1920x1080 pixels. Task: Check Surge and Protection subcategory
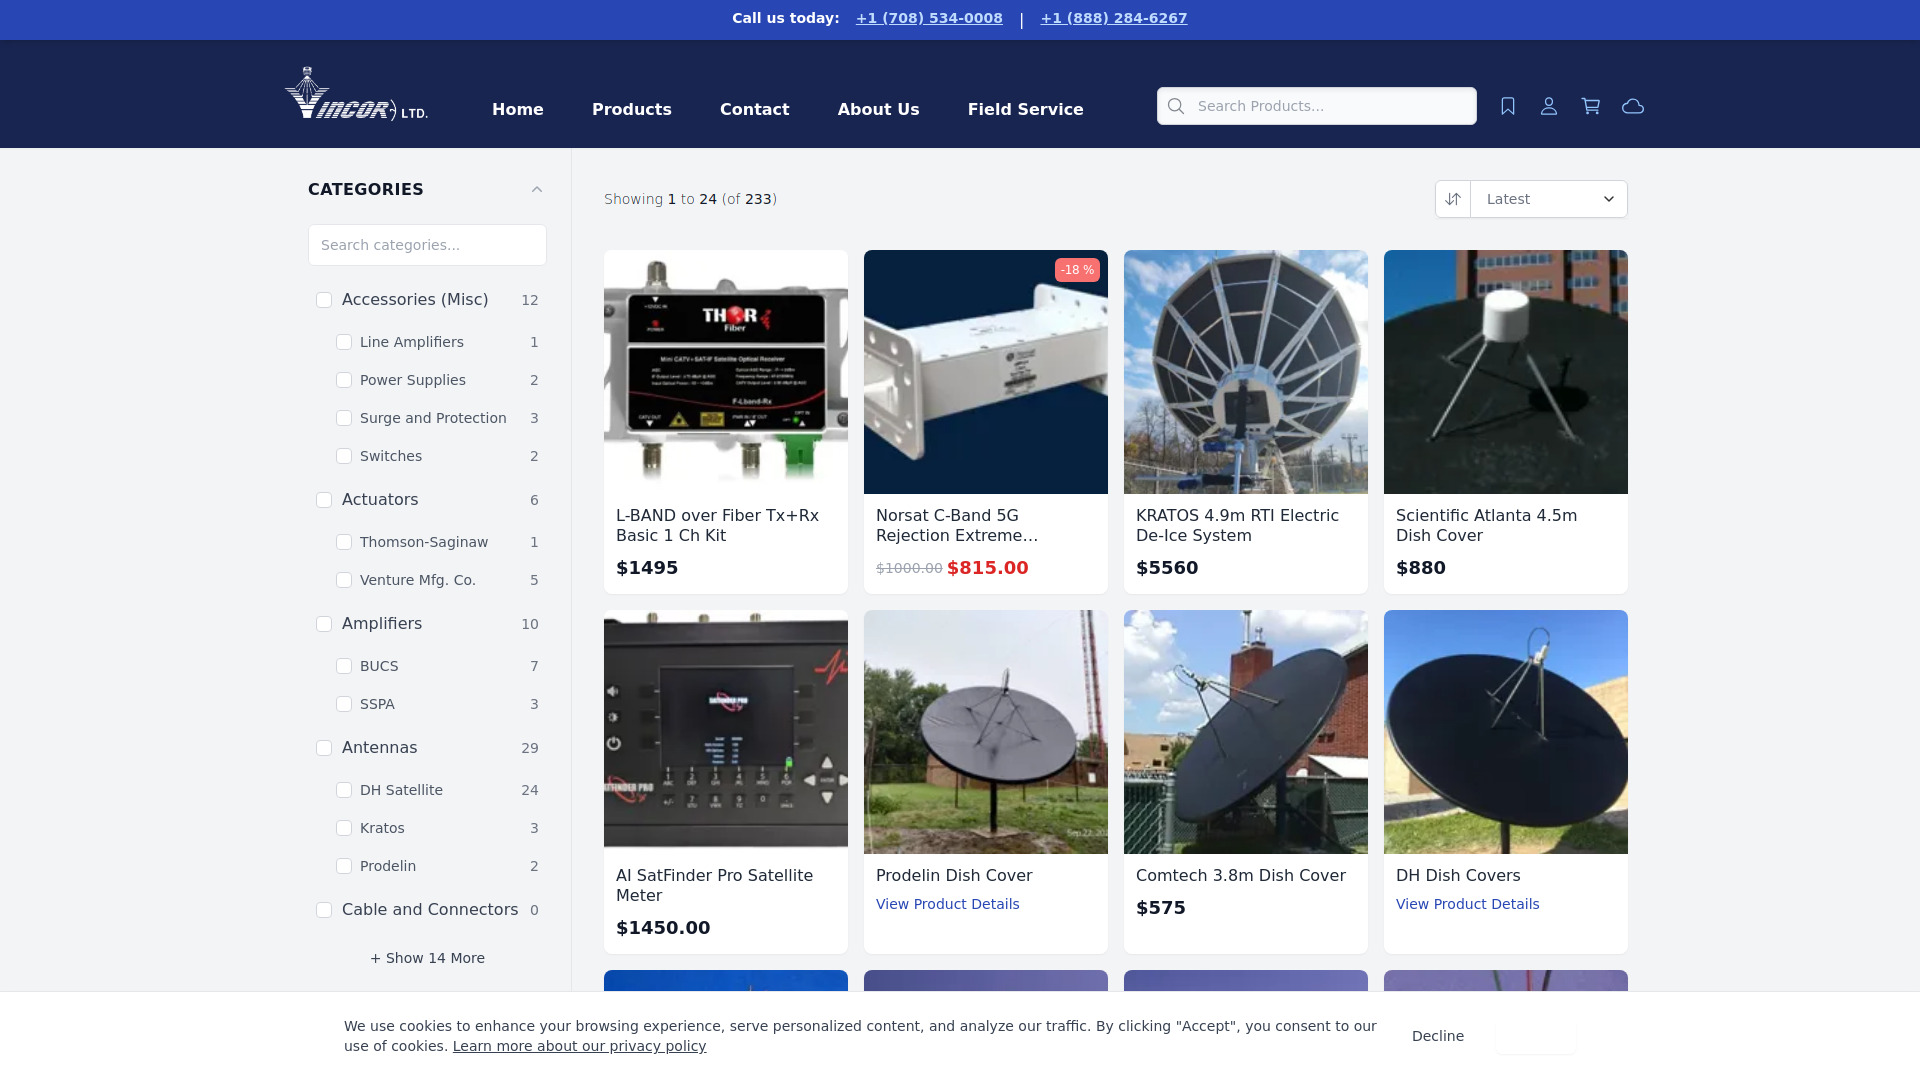(x=344, y=418)
